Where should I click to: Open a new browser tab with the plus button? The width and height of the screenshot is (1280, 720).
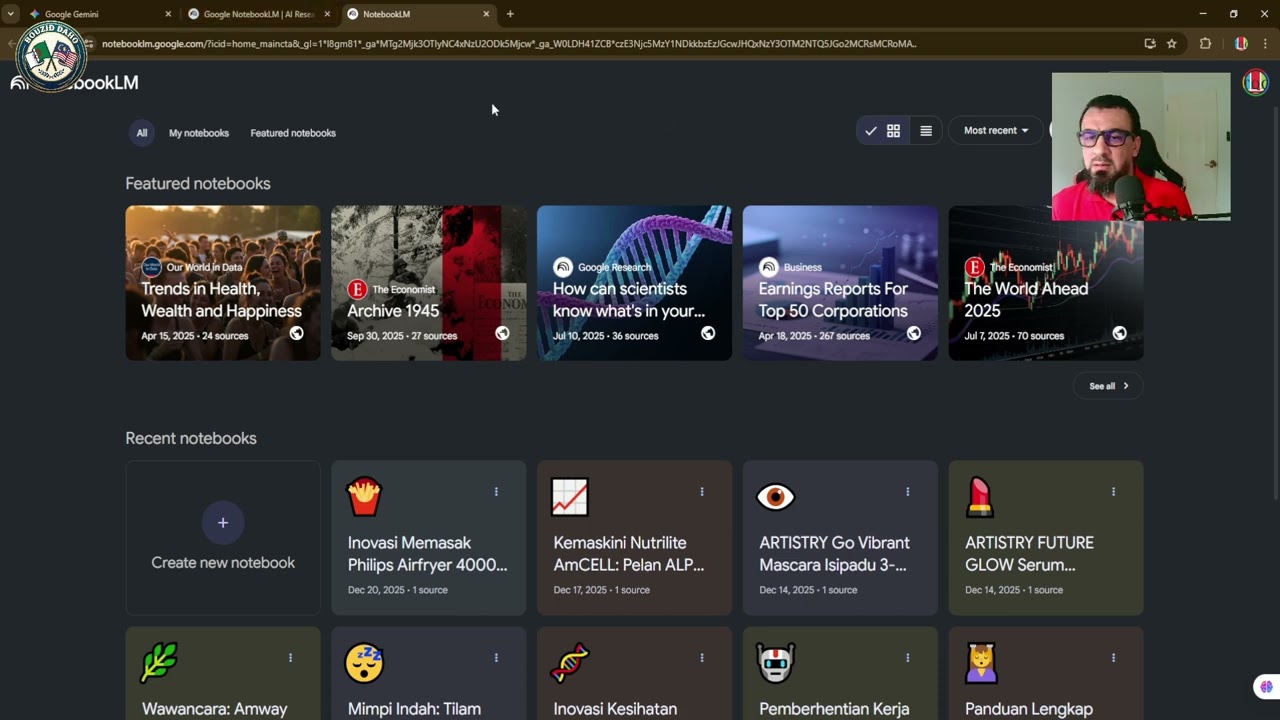tap(510, 14)
